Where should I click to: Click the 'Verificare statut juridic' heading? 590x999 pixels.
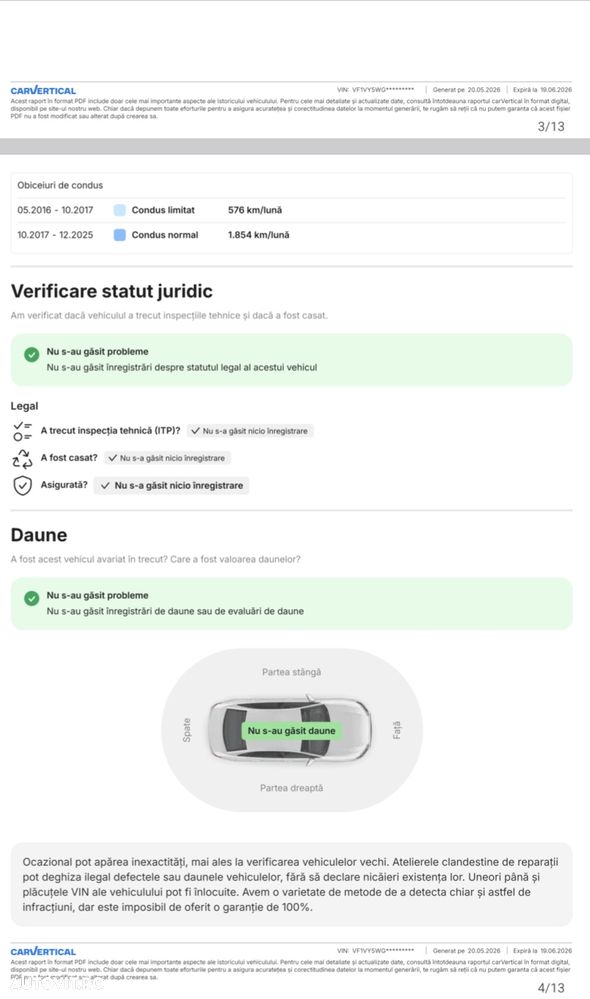pos(112,291)
